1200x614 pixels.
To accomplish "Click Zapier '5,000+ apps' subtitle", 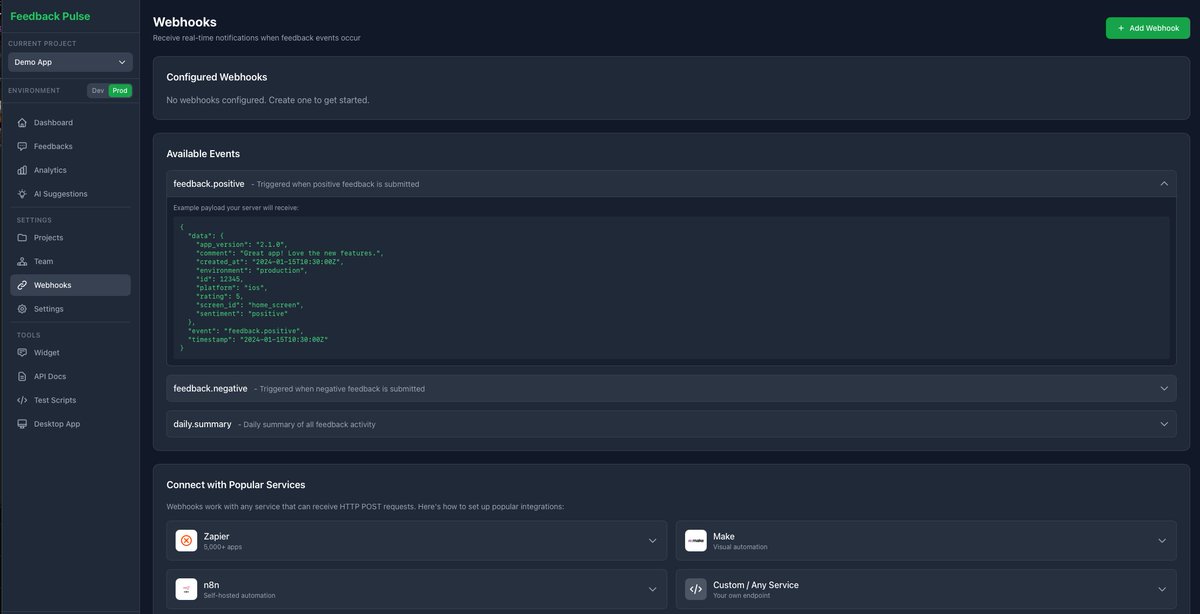I will point(222,547).
